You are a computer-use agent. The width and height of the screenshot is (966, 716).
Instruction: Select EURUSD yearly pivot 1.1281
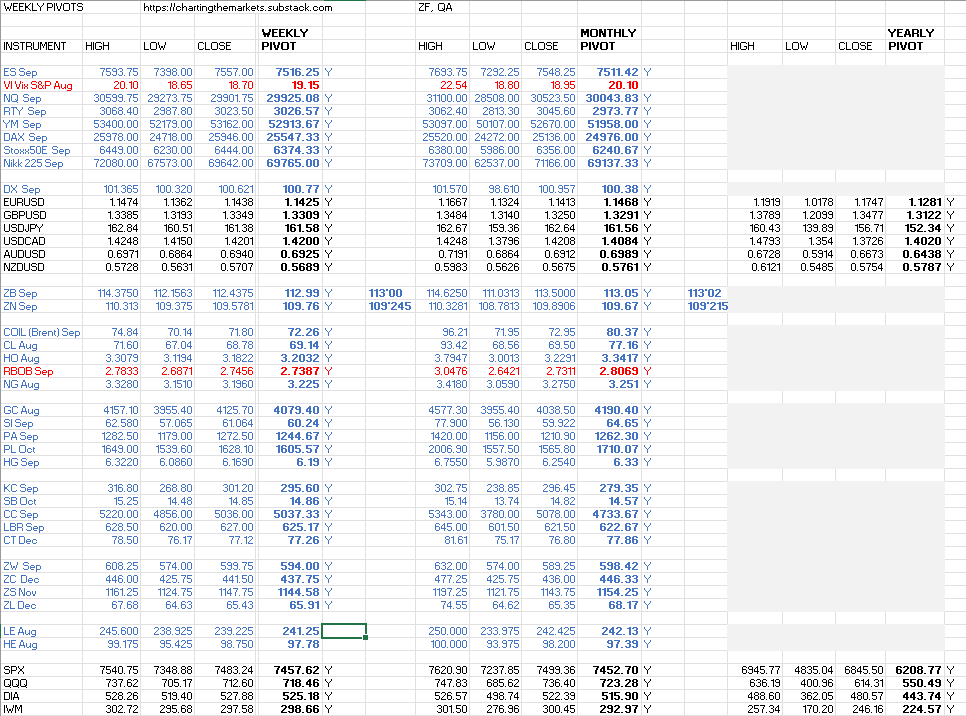coord(925,202)
